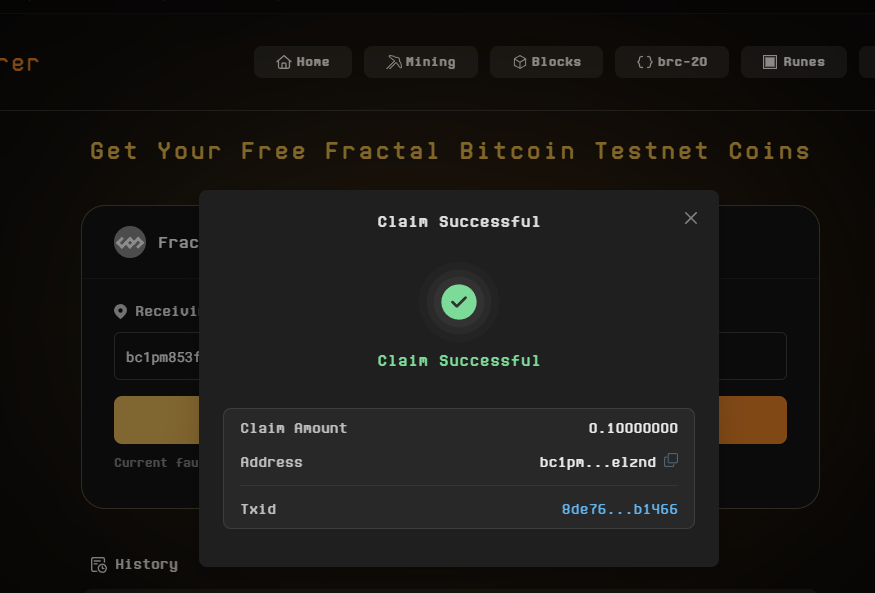Select the claim amount value 0.10000000
875x593 pixels.
click(x=633, y=428)
